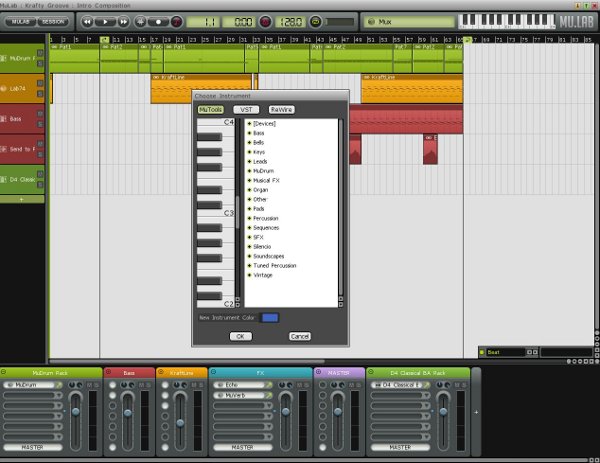The height and width of the screenshot is (463, 600).
Task: Click the rewind transport button
Action: (87, 22)
